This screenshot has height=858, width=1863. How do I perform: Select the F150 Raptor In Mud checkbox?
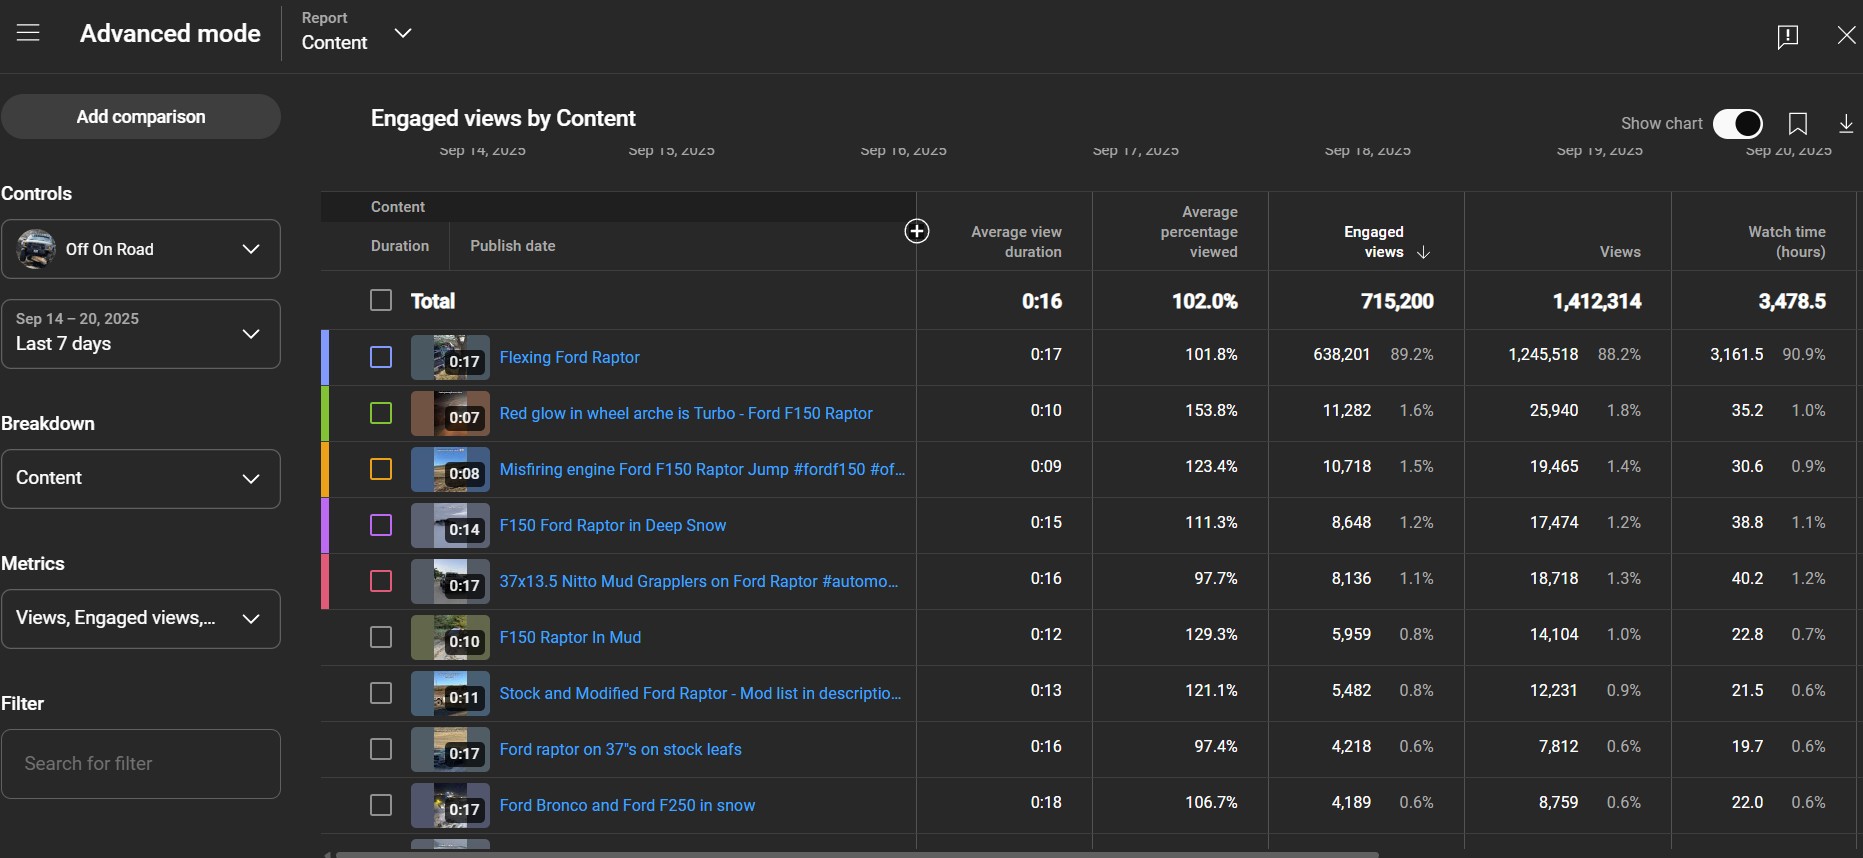point(381,637)
